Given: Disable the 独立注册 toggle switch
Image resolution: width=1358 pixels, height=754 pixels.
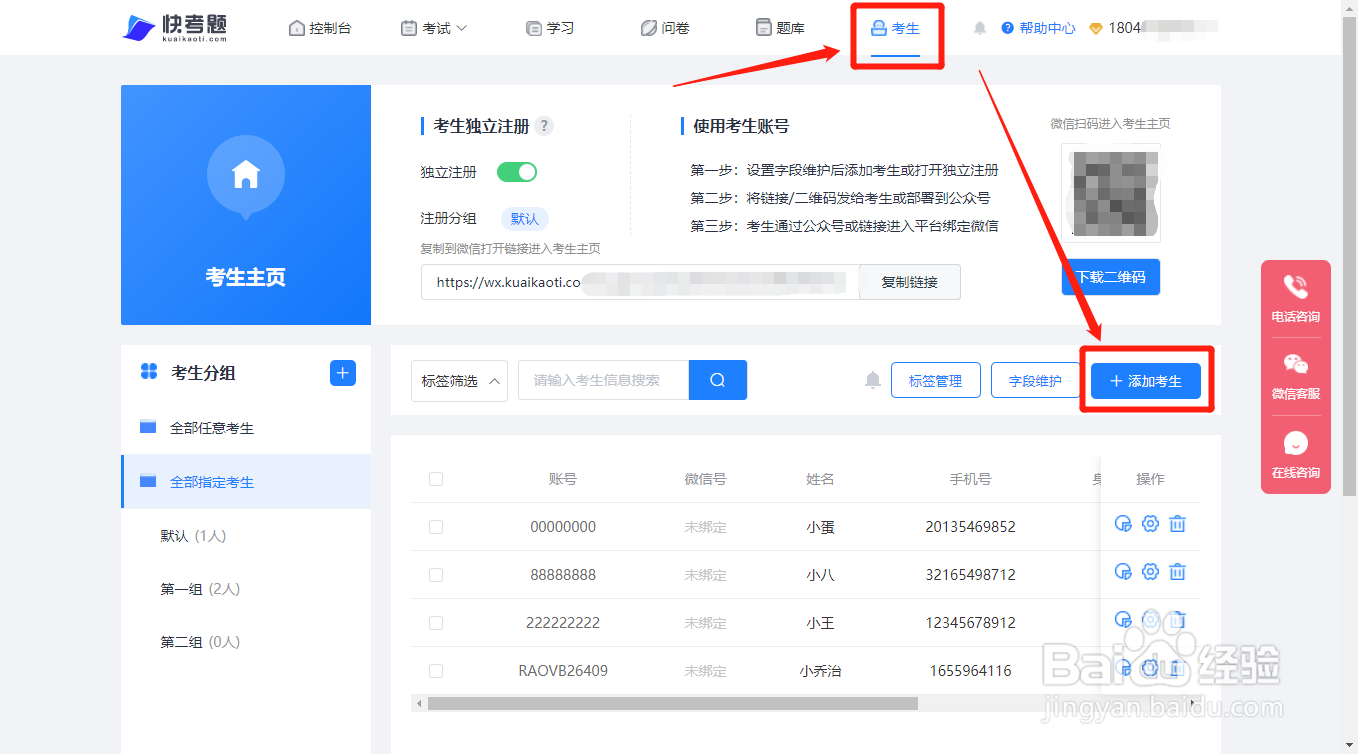Looking at the screenshot, I should coord(516,172).
